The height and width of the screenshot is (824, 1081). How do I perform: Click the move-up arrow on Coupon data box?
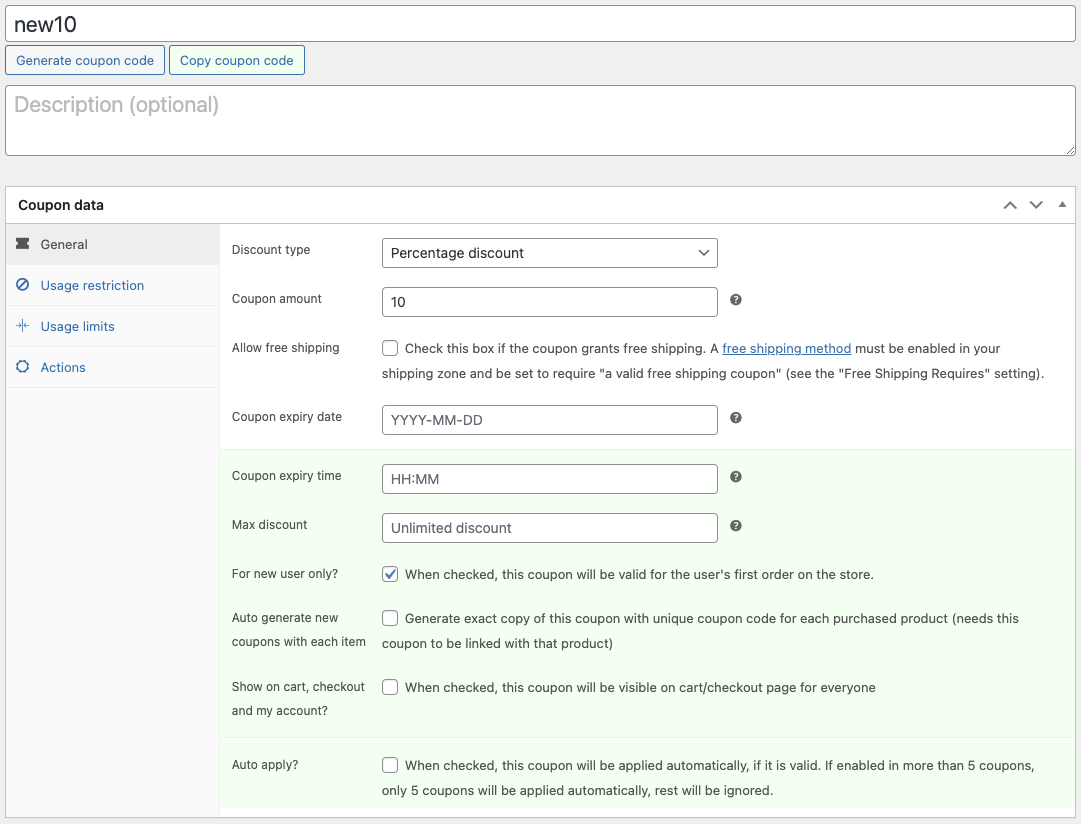point(1009,204)
